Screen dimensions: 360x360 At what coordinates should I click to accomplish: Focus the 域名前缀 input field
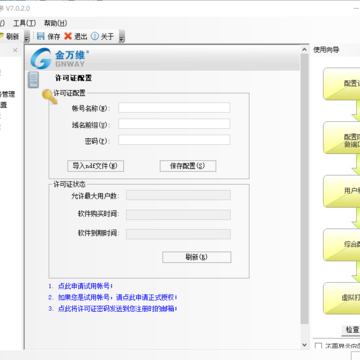[174, 124]
